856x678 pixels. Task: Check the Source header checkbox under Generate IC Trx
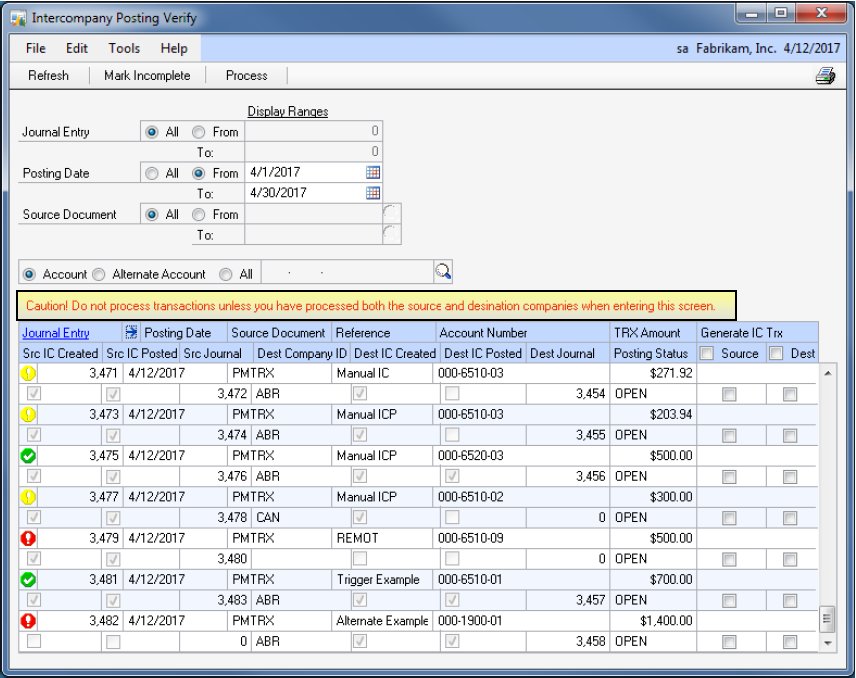[707, 353]
